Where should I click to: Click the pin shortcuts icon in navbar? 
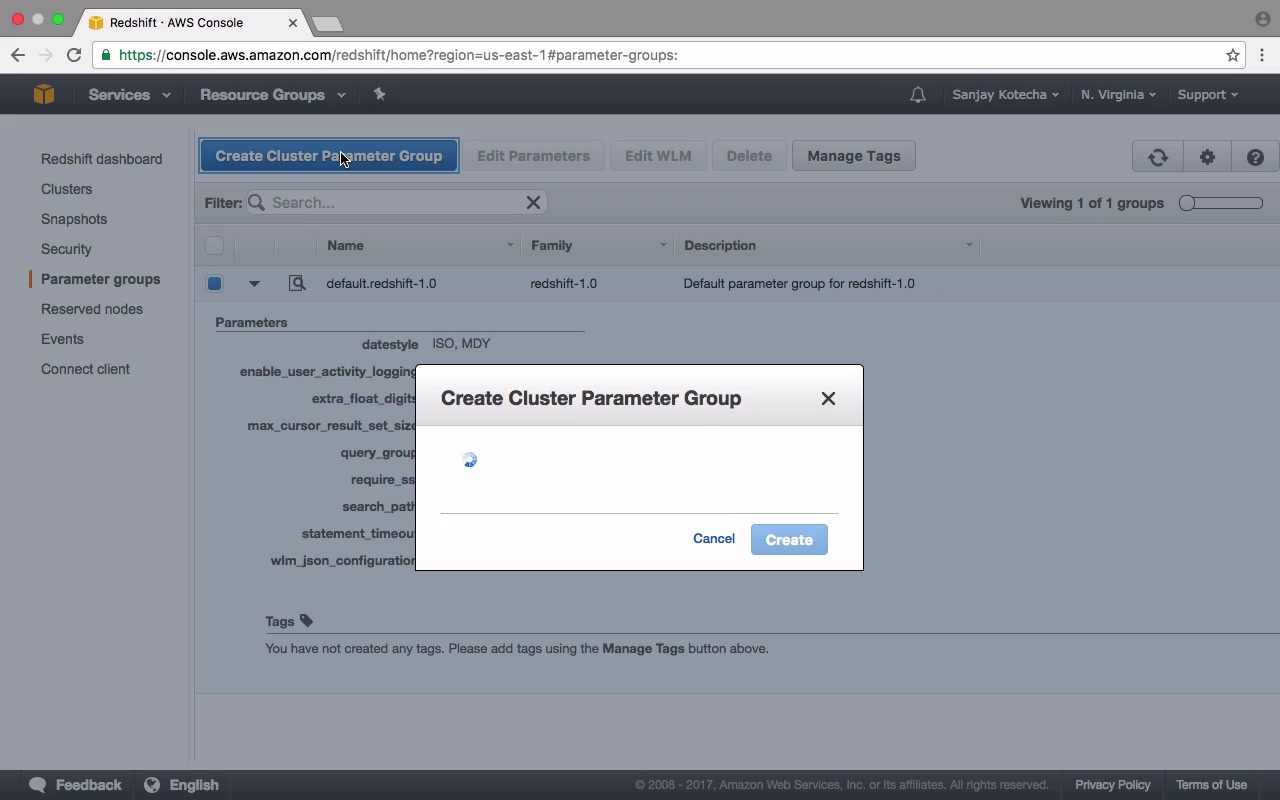[x=379, y=94]
